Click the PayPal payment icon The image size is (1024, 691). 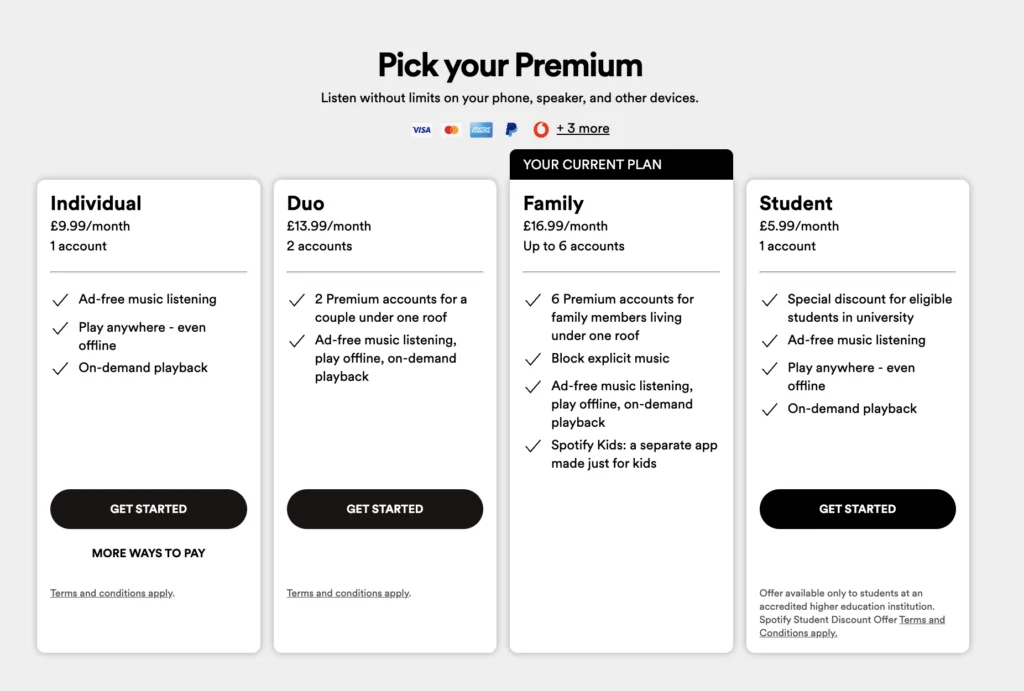510,129
